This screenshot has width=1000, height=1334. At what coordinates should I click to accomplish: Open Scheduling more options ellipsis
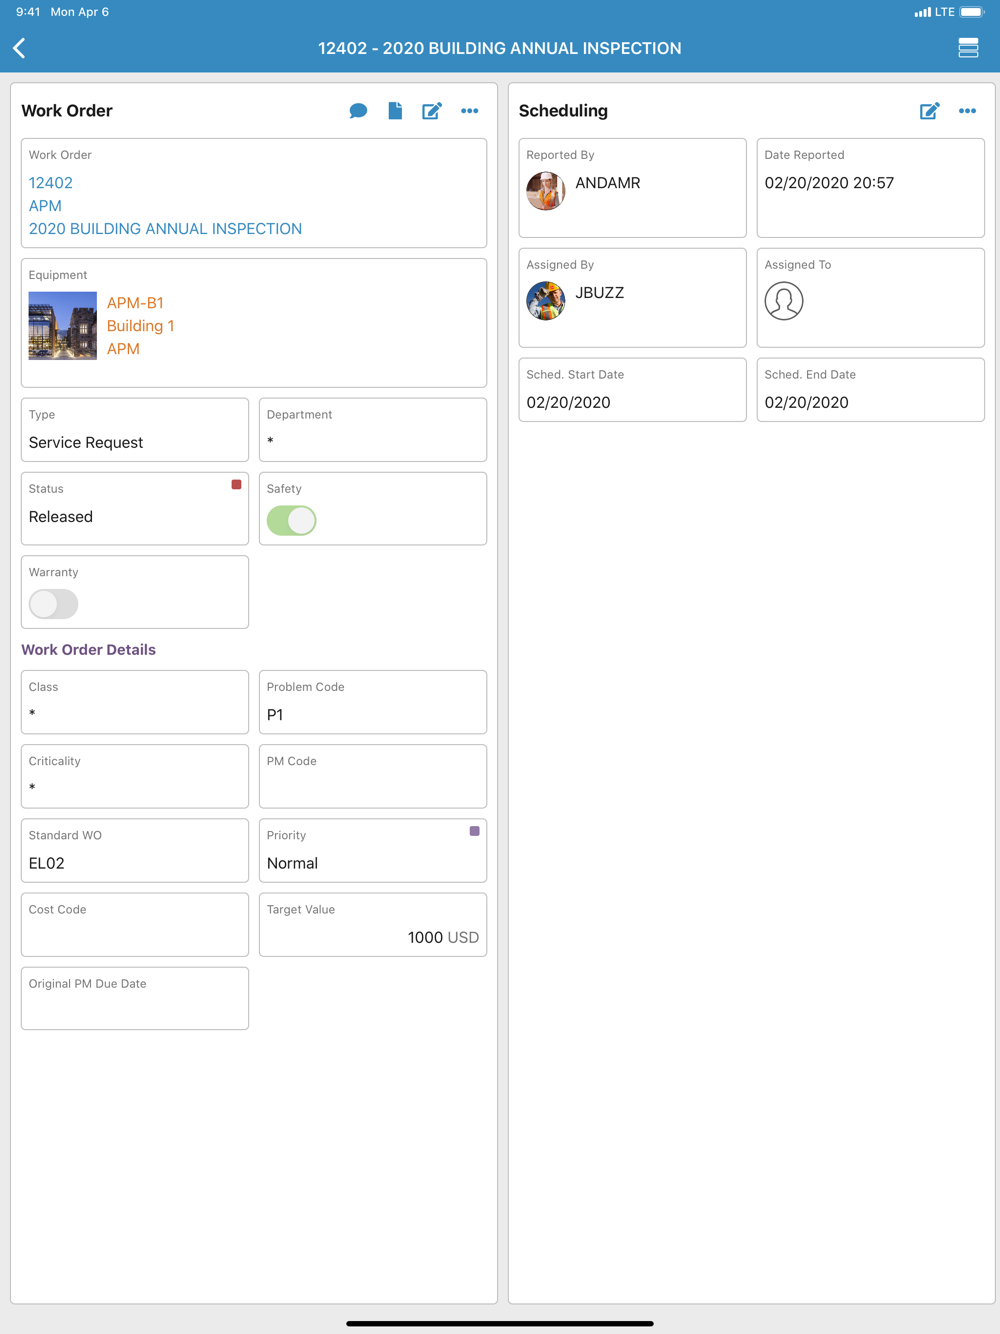point(968,111)
